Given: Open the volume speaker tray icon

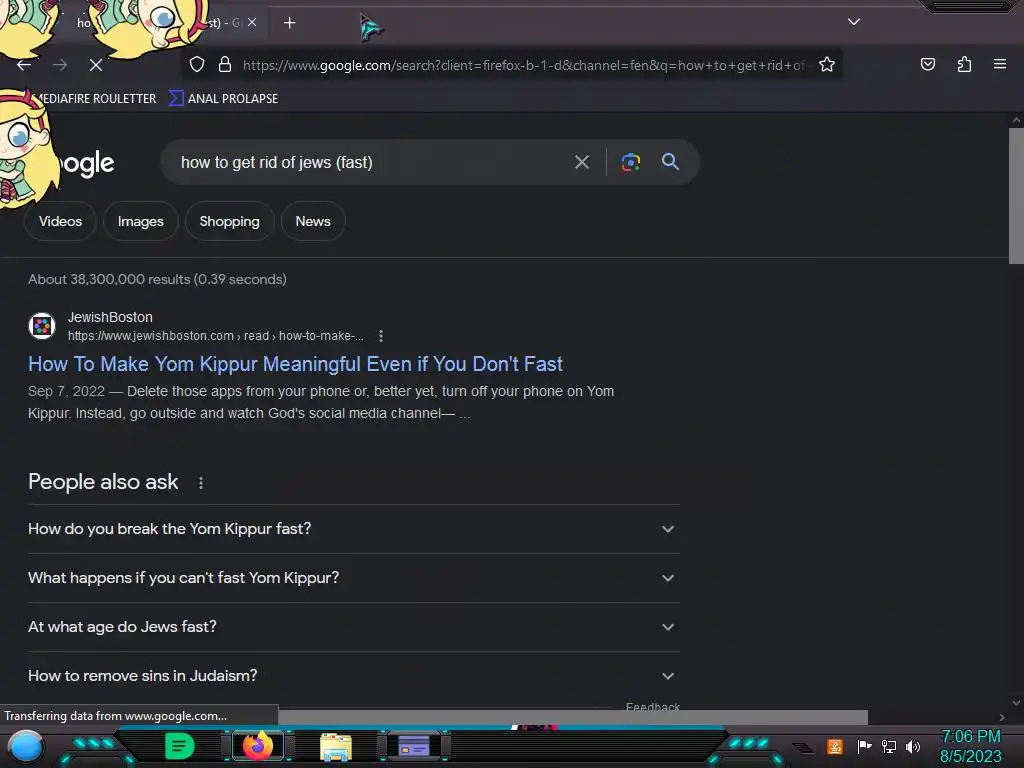Looking at the screenshot, I should [x=913, y=746].
